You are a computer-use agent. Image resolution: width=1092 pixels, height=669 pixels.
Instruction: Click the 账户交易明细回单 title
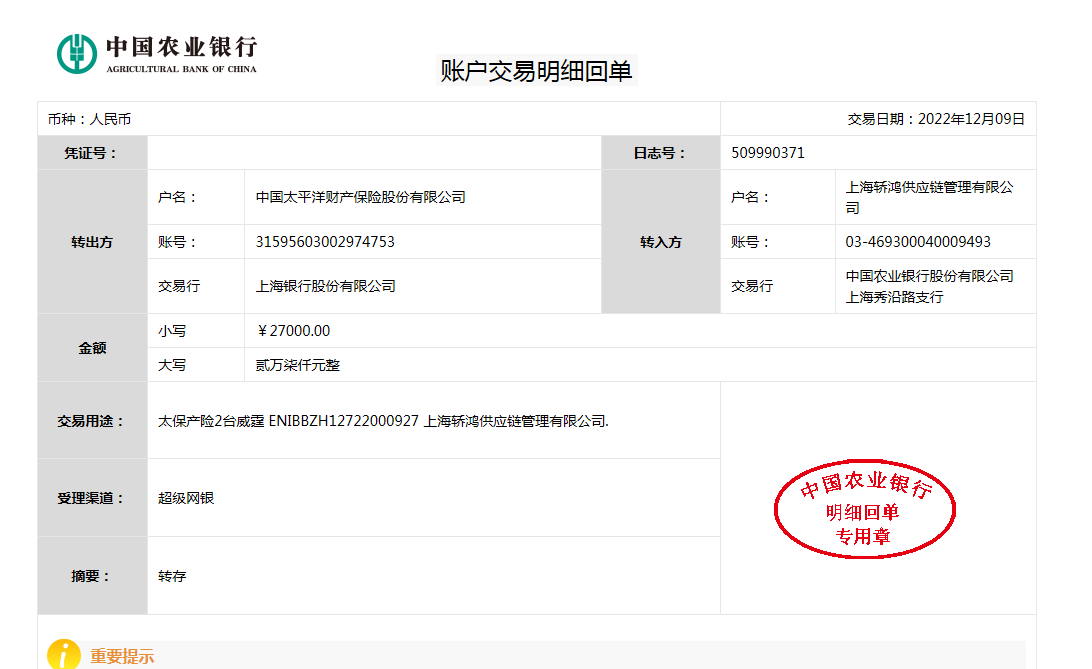537,71
